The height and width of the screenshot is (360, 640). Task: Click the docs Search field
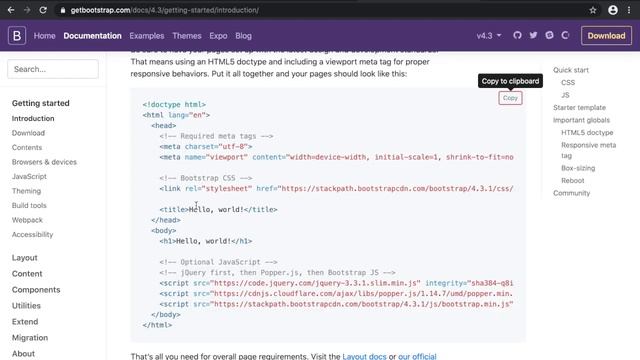tap(53, 69)
